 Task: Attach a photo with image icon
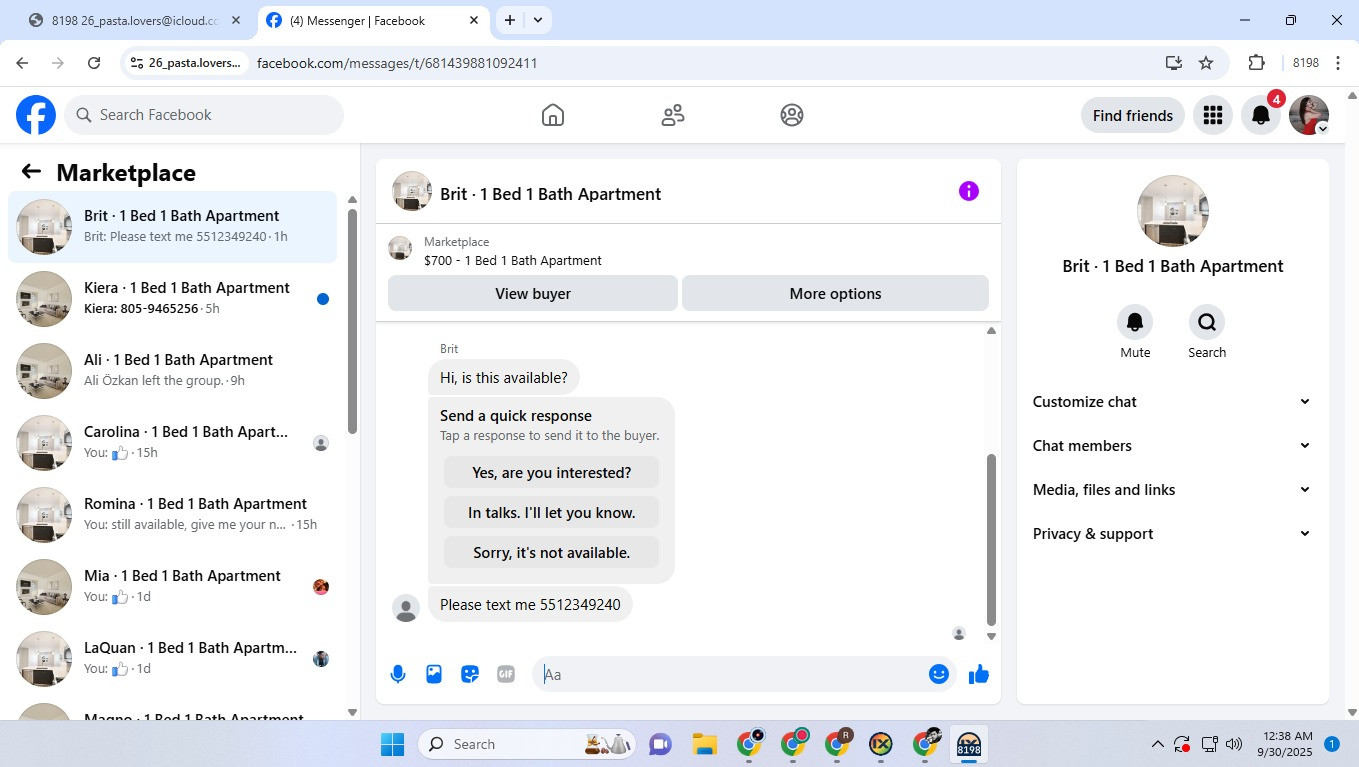[x=434, y=674]
